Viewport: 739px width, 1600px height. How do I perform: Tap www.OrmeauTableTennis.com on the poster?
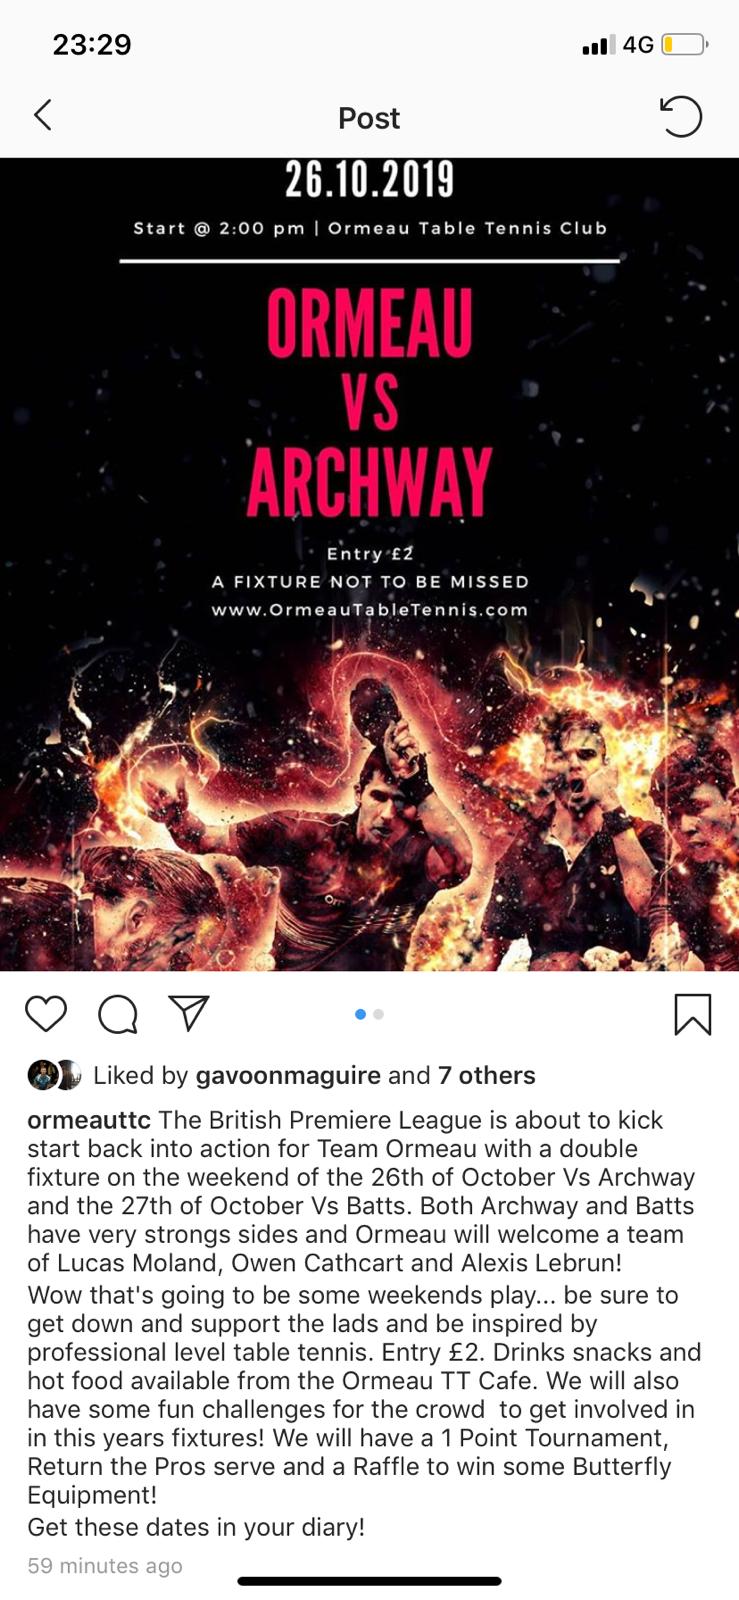369,609
